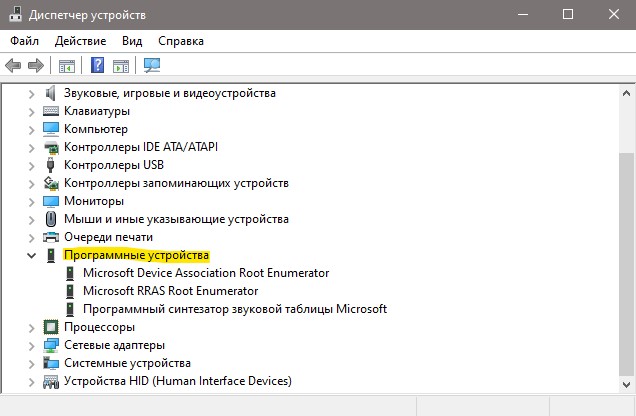Open the Файл menu
The width and height of the screenshot is (636, 416).
24,41
